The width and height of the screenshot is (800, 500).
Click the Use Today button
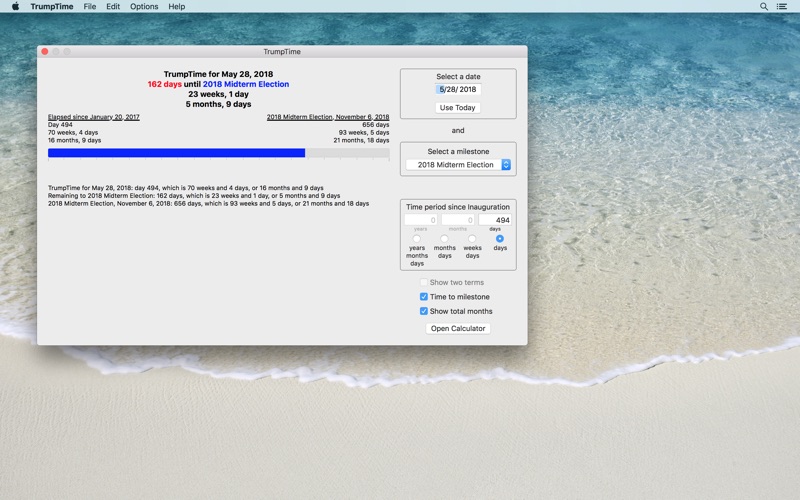(458, 108)
